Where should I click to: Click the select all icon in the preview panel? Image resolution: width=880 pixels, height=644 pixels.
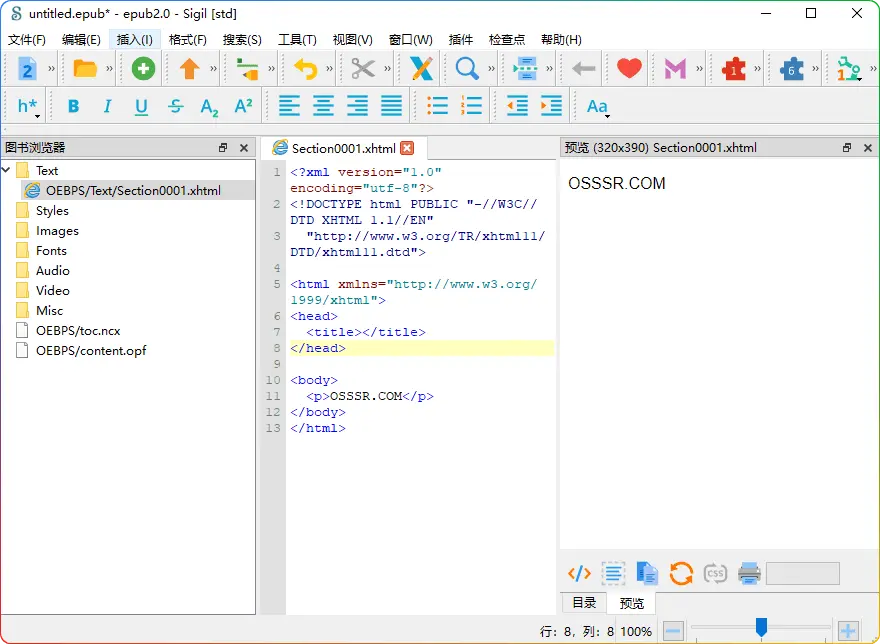(x=613, y=573)
